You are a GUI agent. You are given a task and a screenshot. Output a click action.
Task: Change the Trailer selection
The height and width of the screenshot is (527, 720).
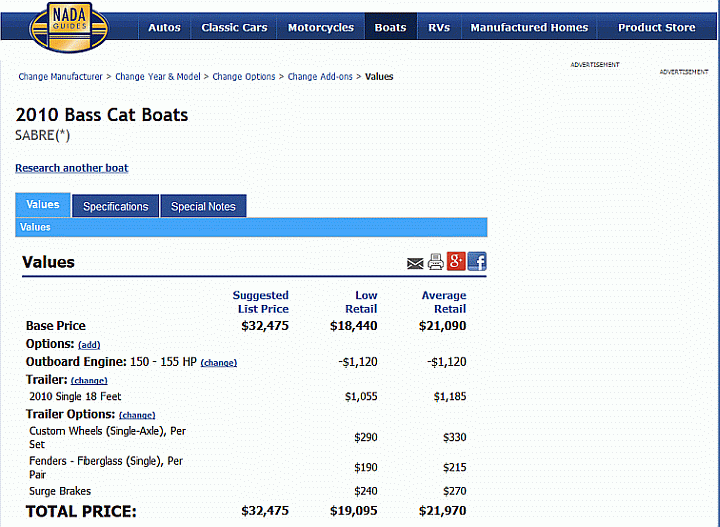[89, 381]
